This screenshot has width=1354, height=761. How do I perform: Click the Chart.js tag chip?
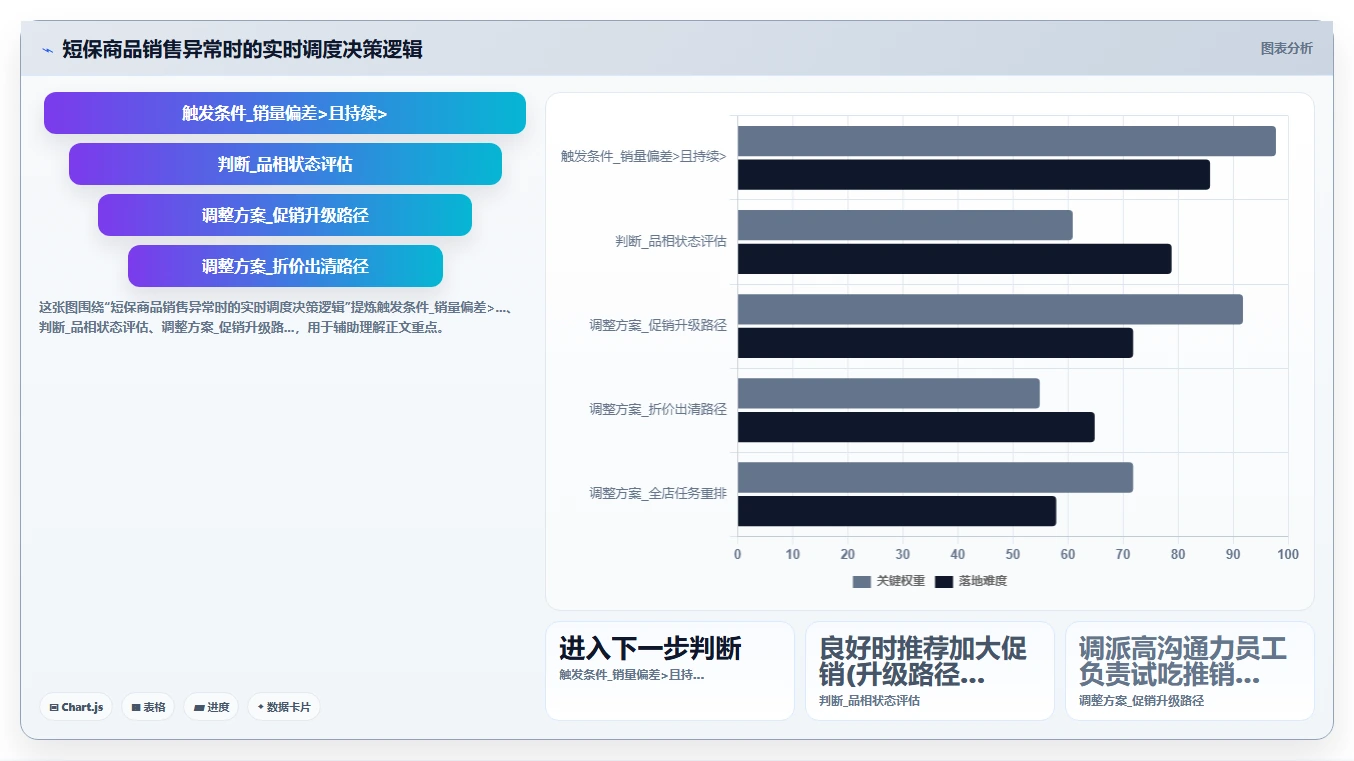point(76,707)
